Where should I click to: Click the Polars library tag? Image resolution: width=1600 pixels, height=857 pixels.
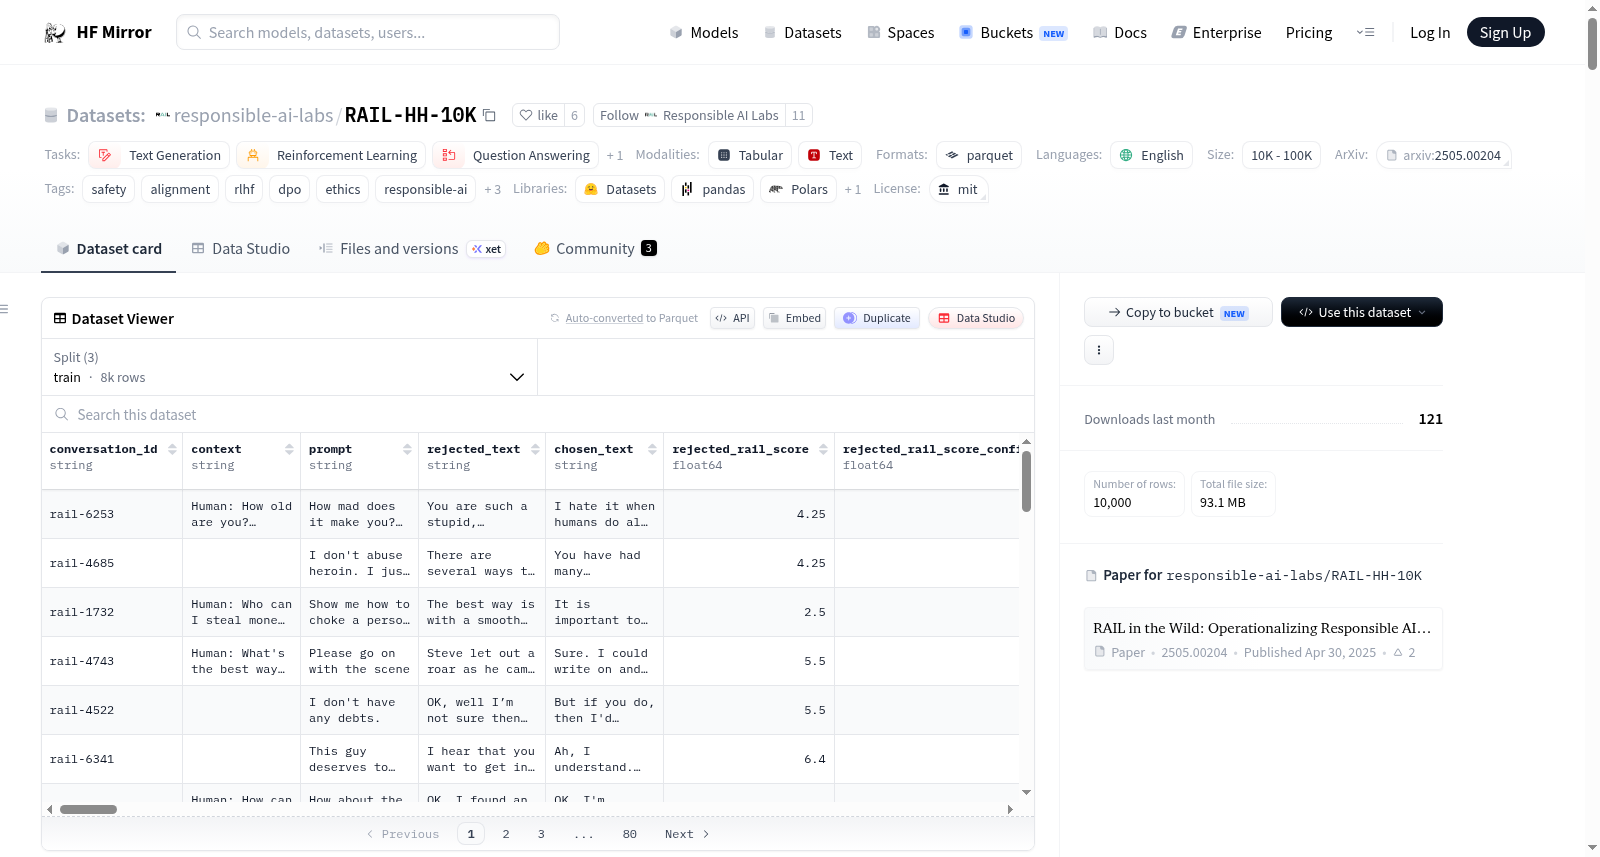(799, 189)
